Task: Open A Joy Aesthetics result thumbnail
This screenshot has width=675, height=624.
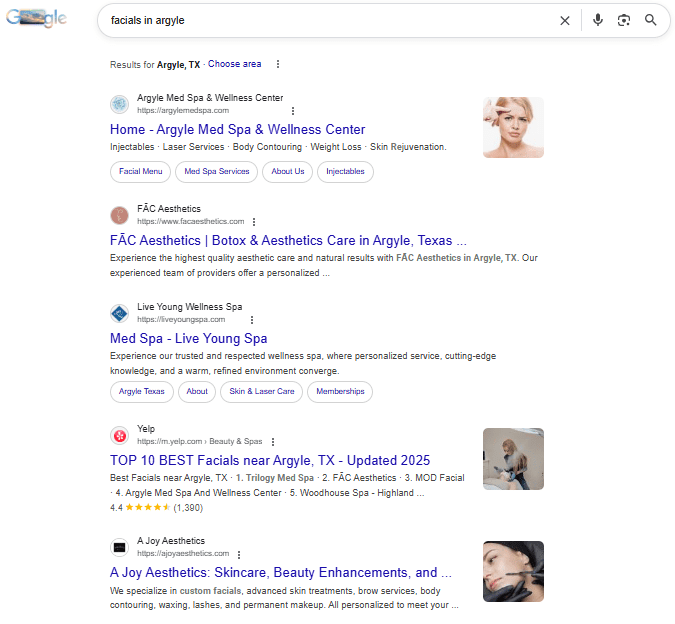Action: (x=513, y=571)
